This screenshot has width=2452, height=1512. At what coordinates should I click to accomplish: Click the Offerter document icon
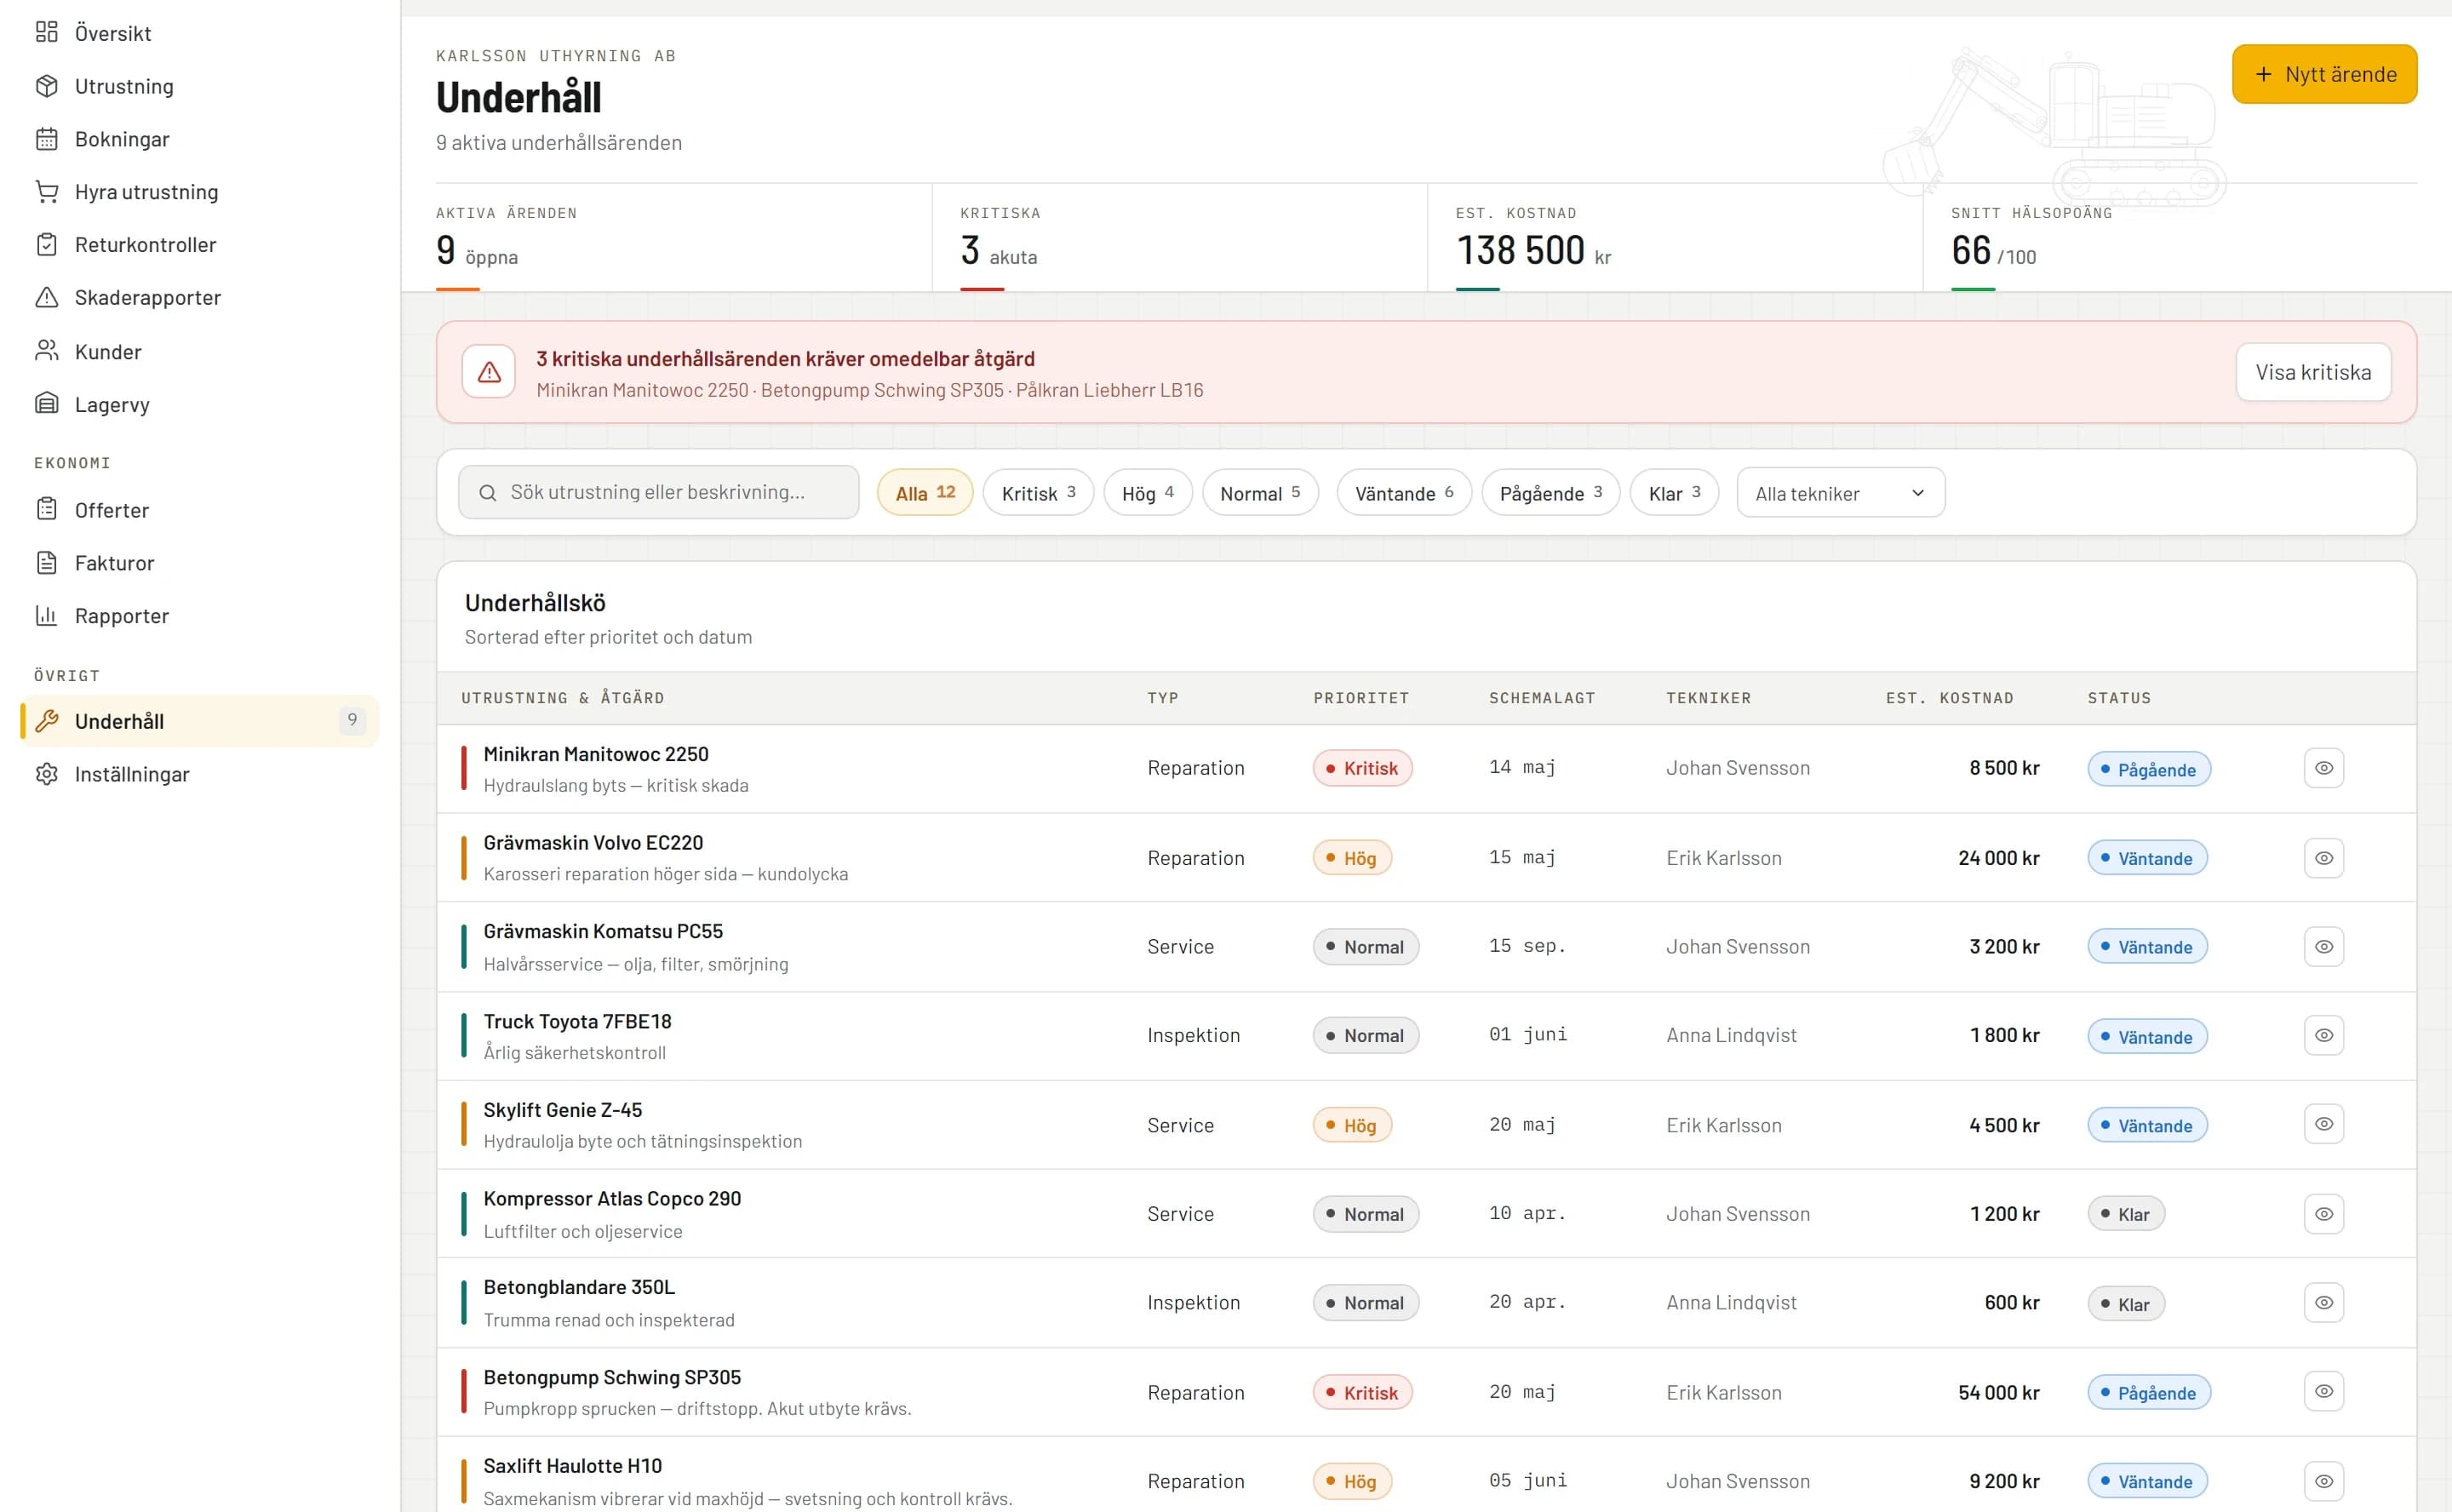(46, 510)
